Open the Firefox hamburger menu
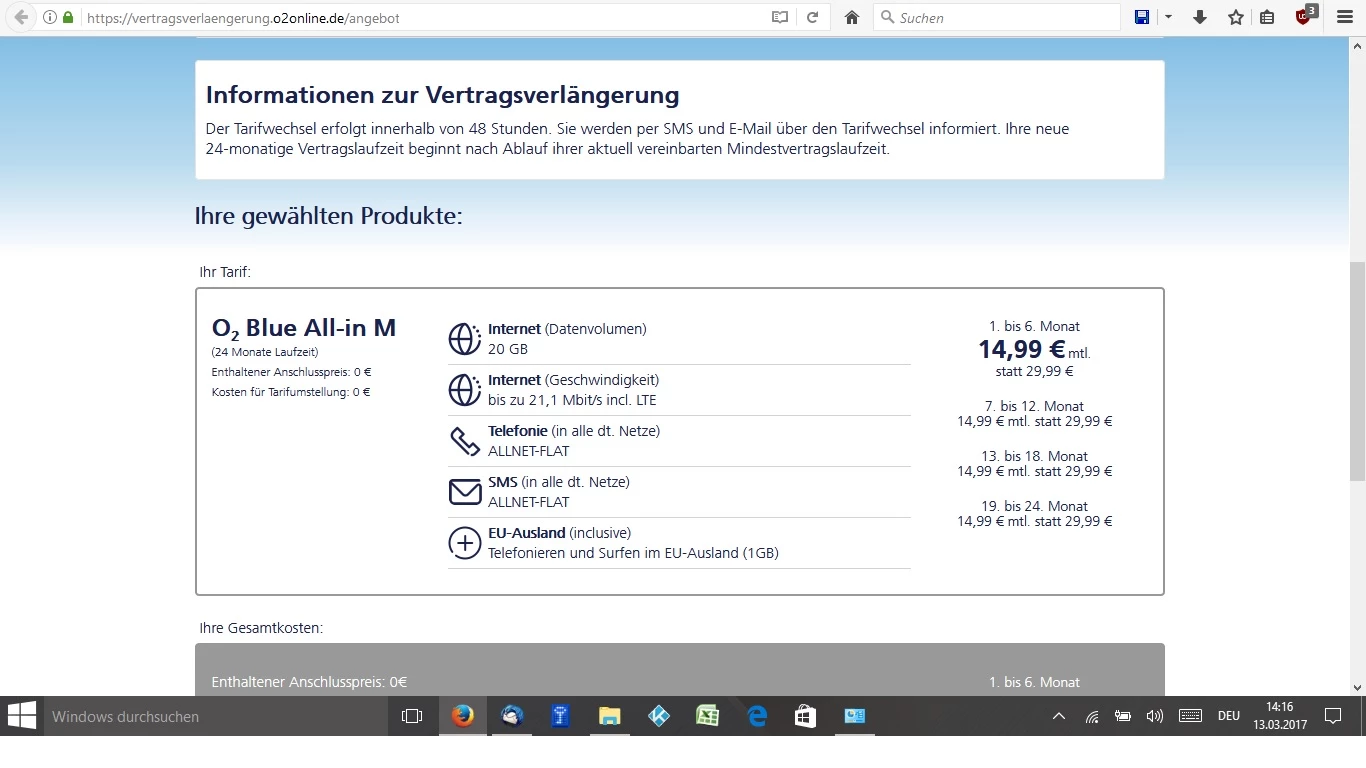 tap(1344, 17)
